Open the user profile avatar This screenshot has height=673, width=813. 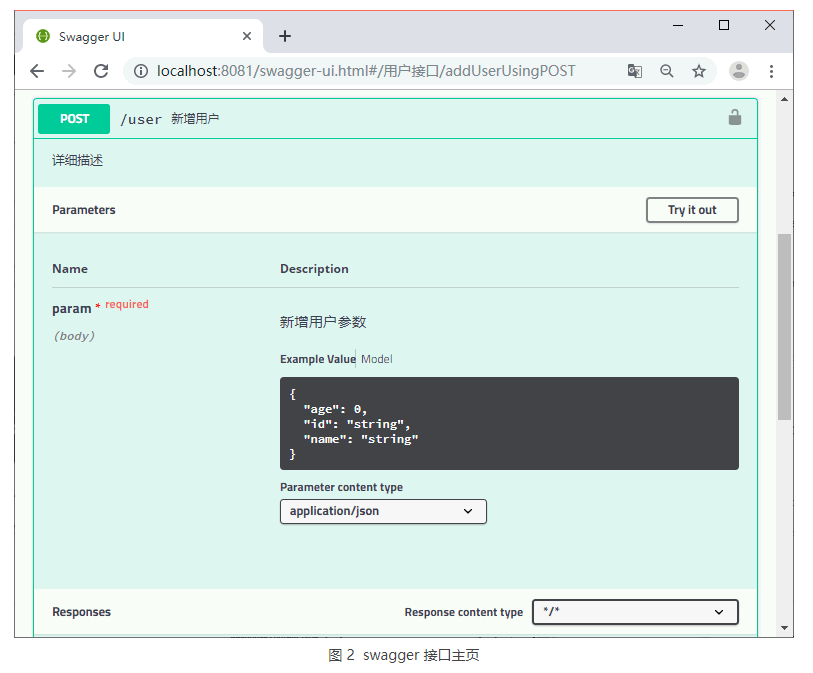tap(739, 71)
